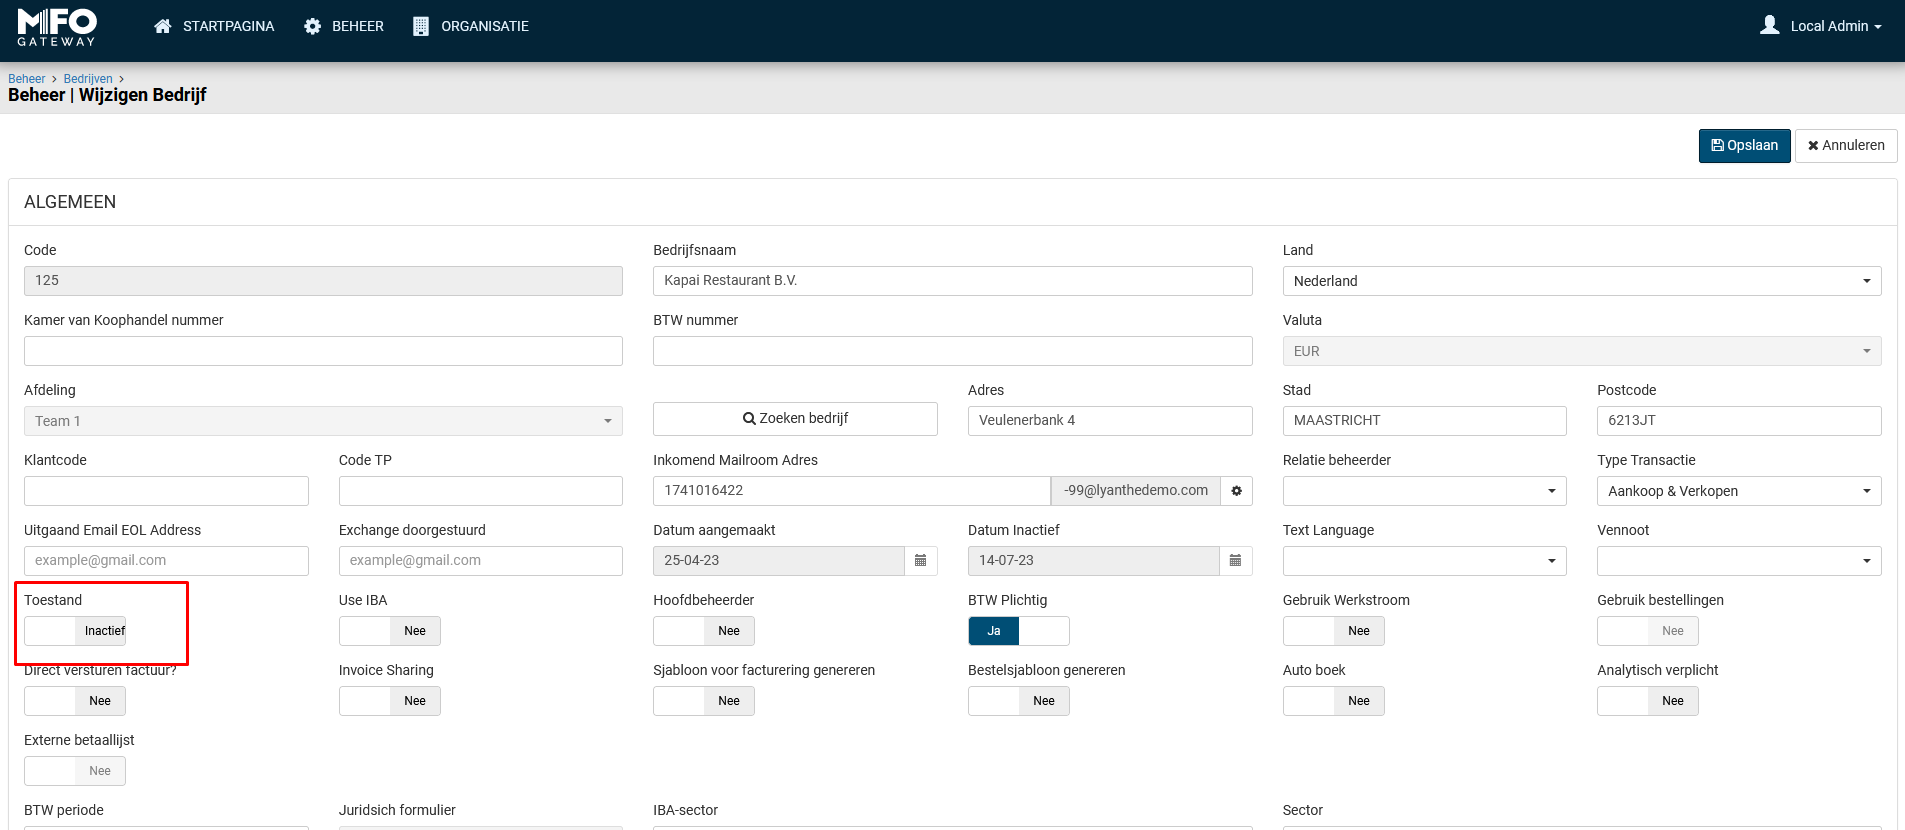Open the Datum Inactief calendar picker
Image resolution: width=1905 pixels, height=830 pixels.
1235,561
